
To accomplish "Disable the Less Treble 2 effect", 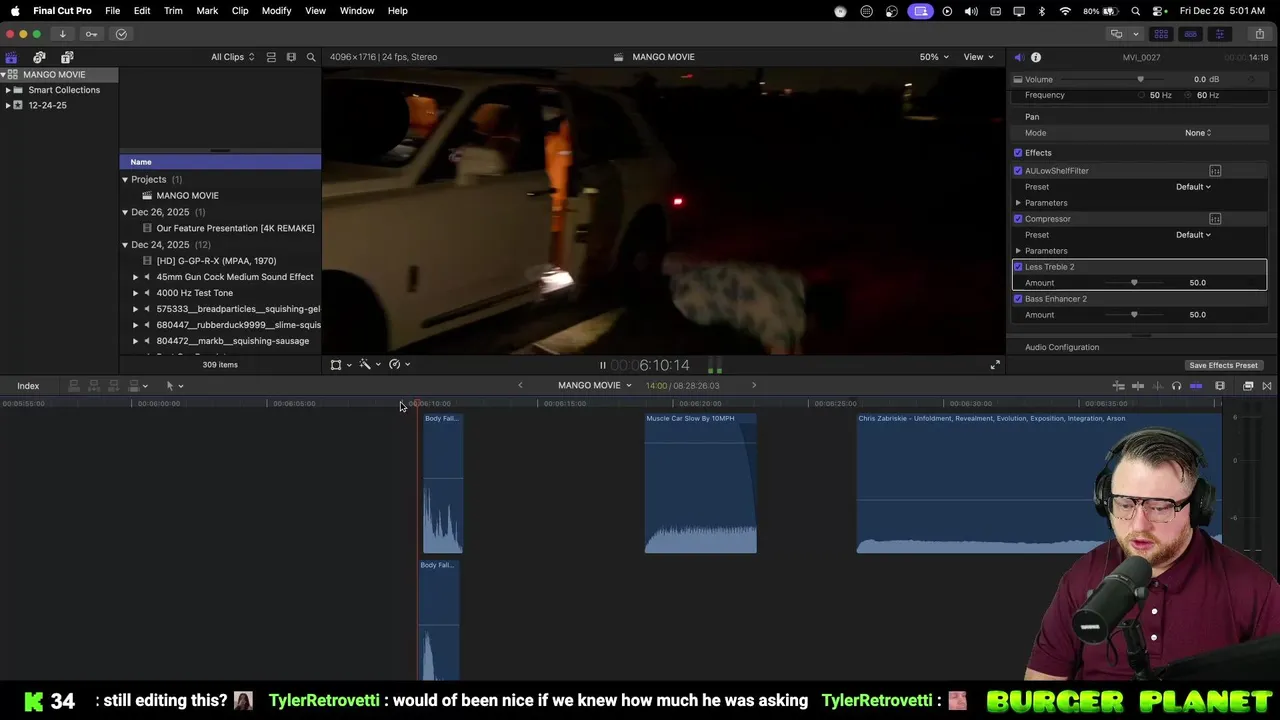I will [x=1018, y=267].
